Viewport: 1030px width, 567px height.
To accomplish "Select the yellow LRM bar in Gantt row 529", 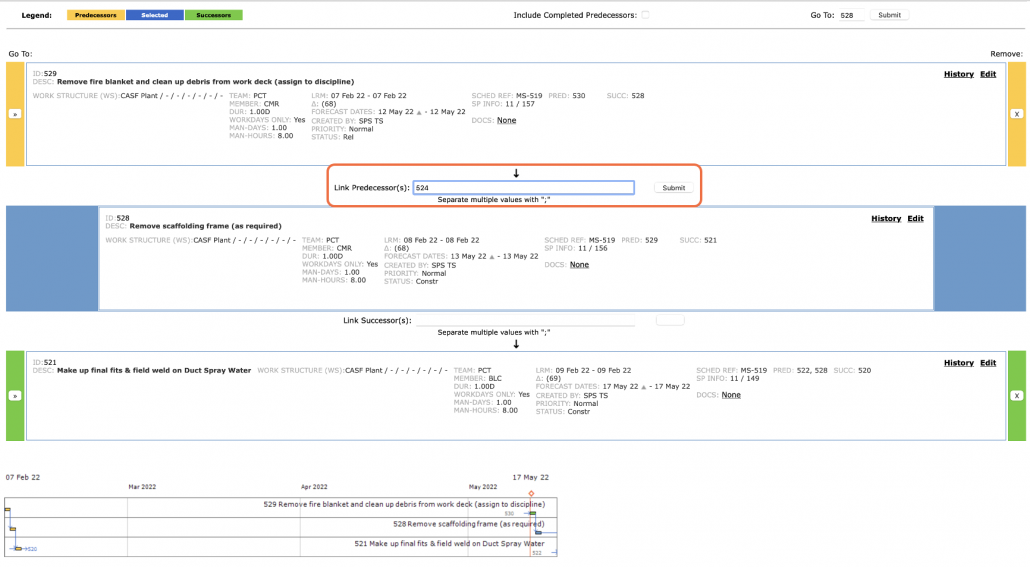I will click(7, 509).
